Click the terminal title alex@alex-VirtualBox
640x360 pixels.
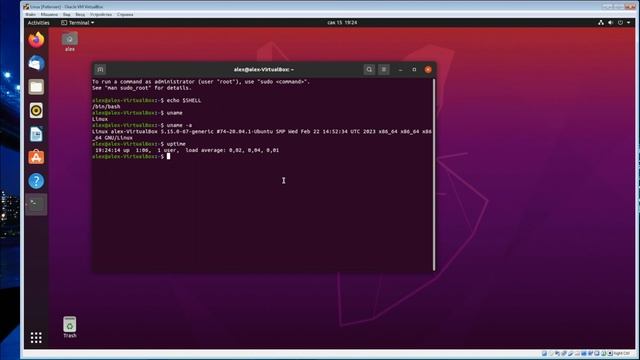pyautogui.click(x=264, y=70)
